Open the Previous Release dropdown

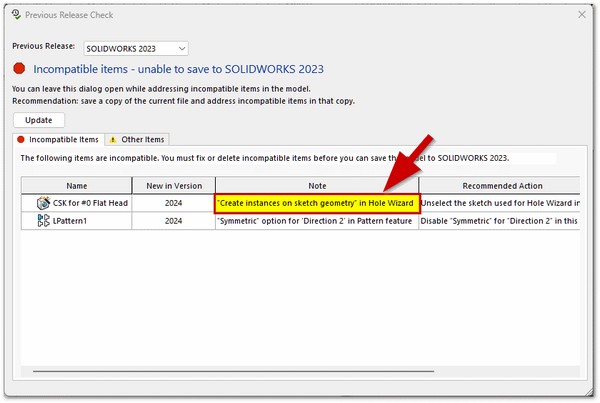point(136,49)
